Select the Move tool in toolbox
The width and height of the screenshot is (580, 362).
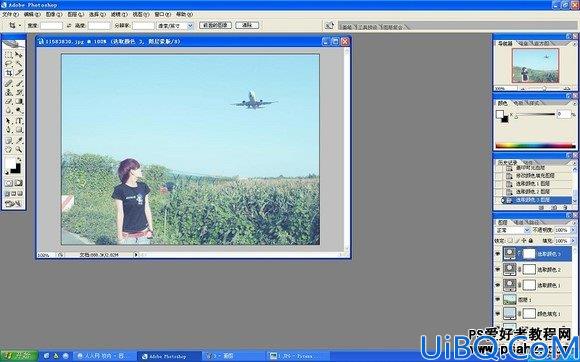pyautogui.click(x=19, y=55)
